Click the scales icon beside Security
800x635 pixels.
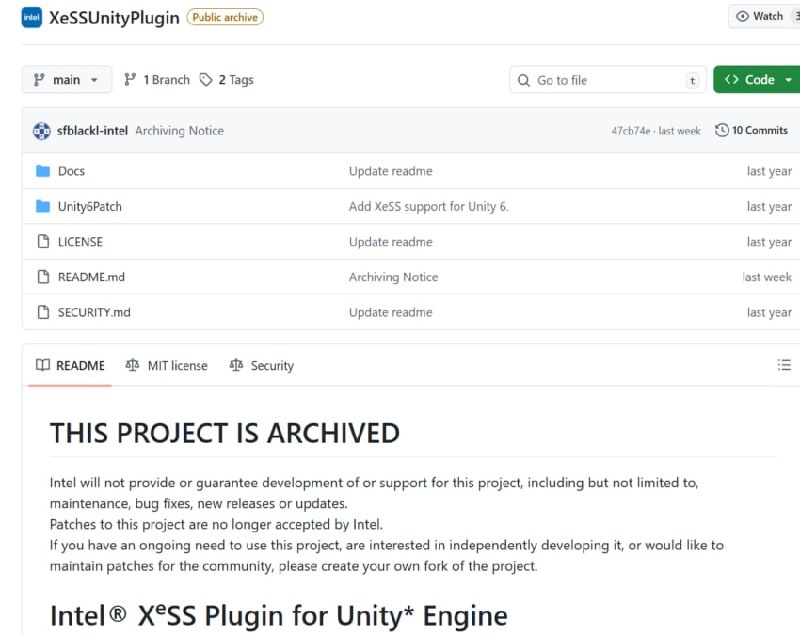(236, 365)
